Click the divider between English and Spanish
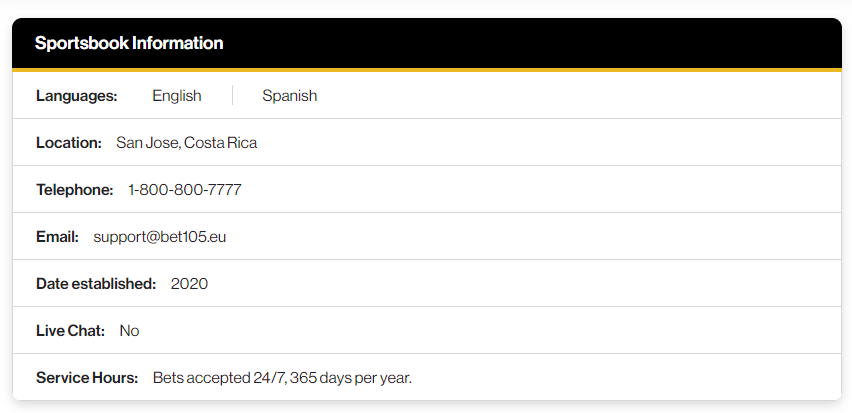 [233, 95]
